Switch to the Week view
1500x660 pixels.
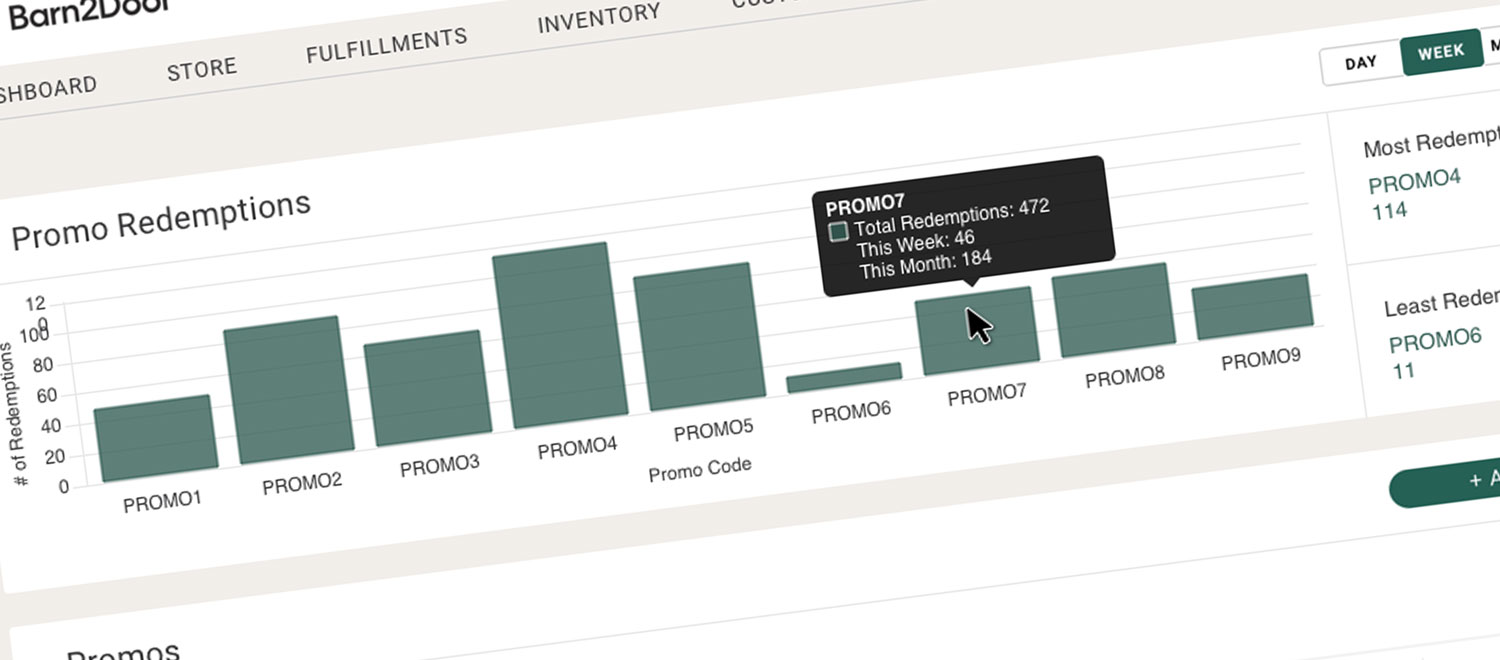click(1441, 50)
